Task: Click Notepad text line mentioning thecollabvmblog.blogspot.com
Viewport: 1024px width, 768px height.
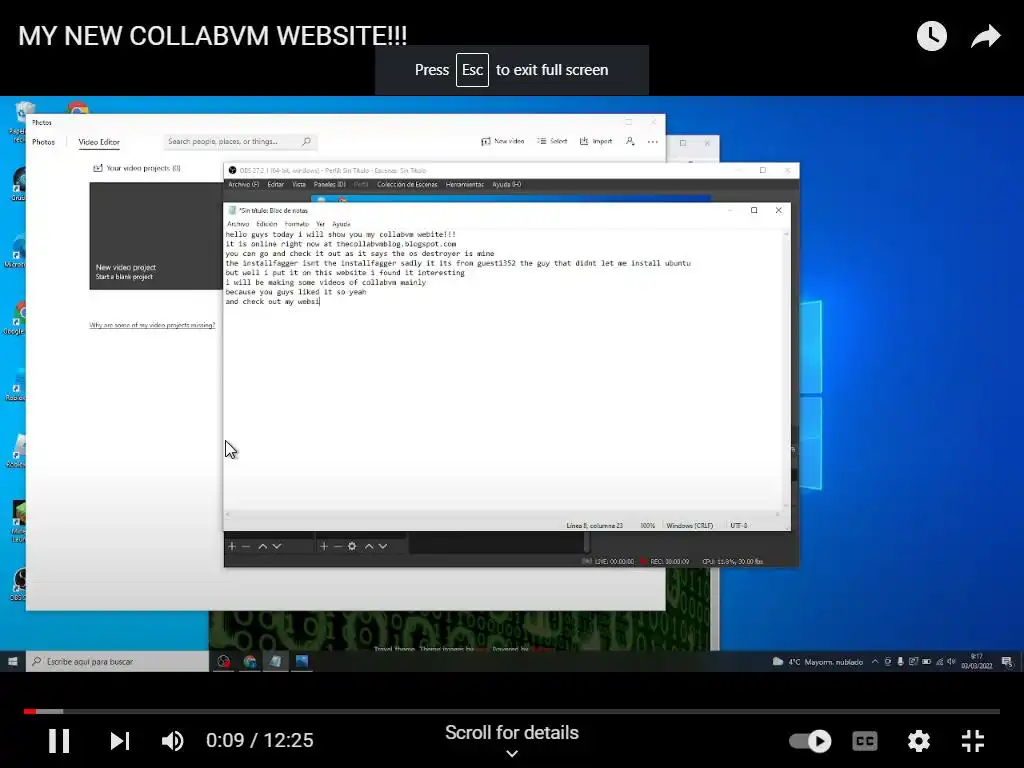Action: tap(341, 244)
